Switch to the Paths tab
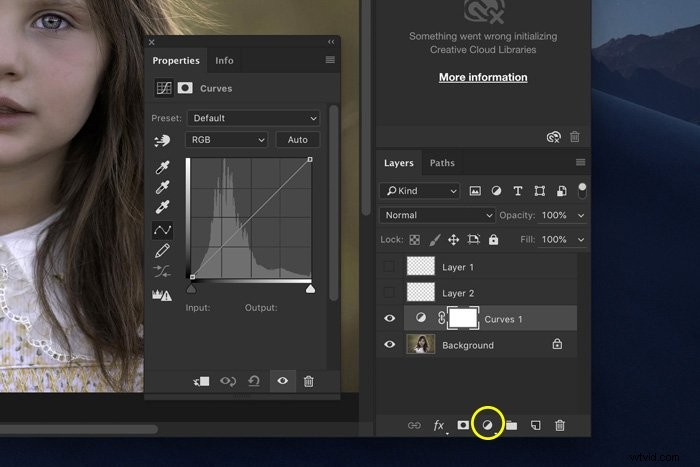Image resolution: width=700 pixels, height=467 pixels. 442,163
